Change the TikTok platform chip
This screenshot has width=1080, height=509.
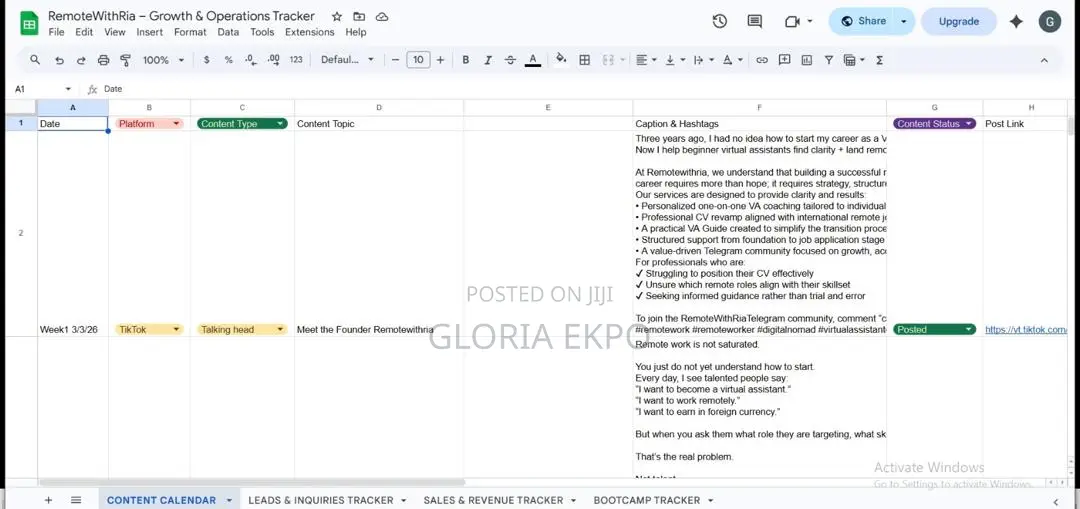coord(149,329)
